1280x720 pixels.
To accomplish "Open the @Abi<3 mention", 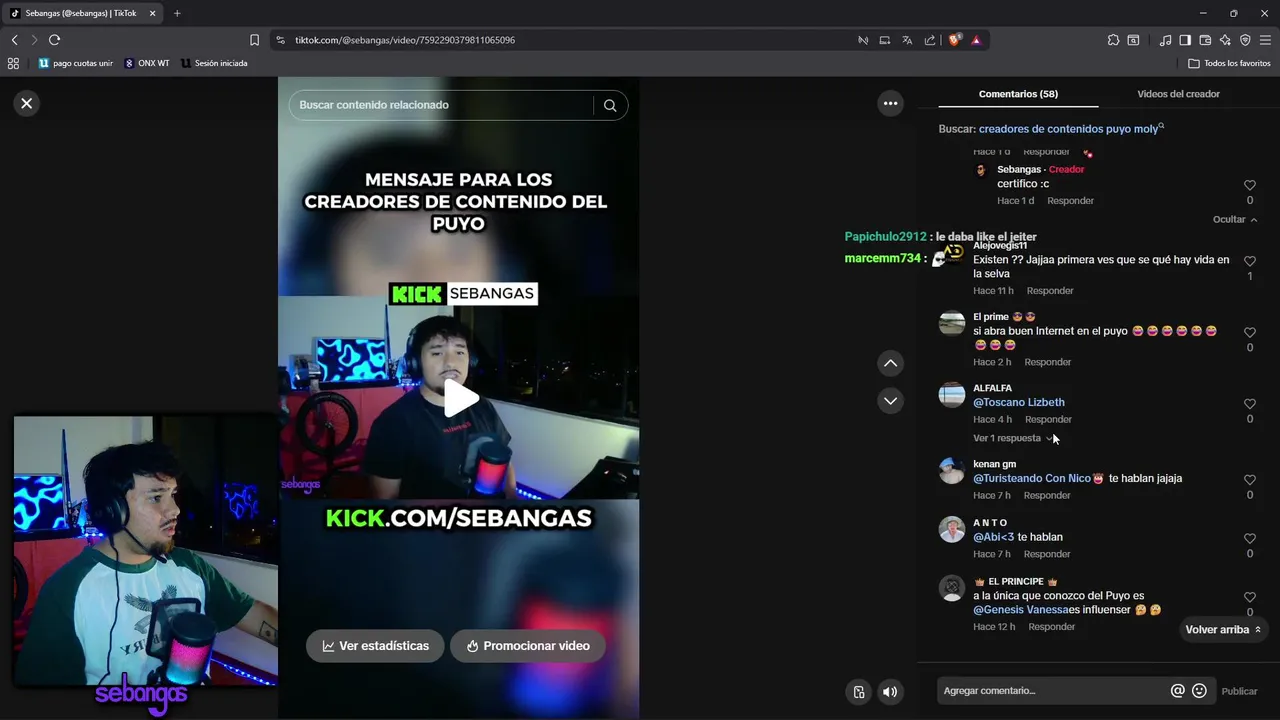I will (x=994, y=537).
